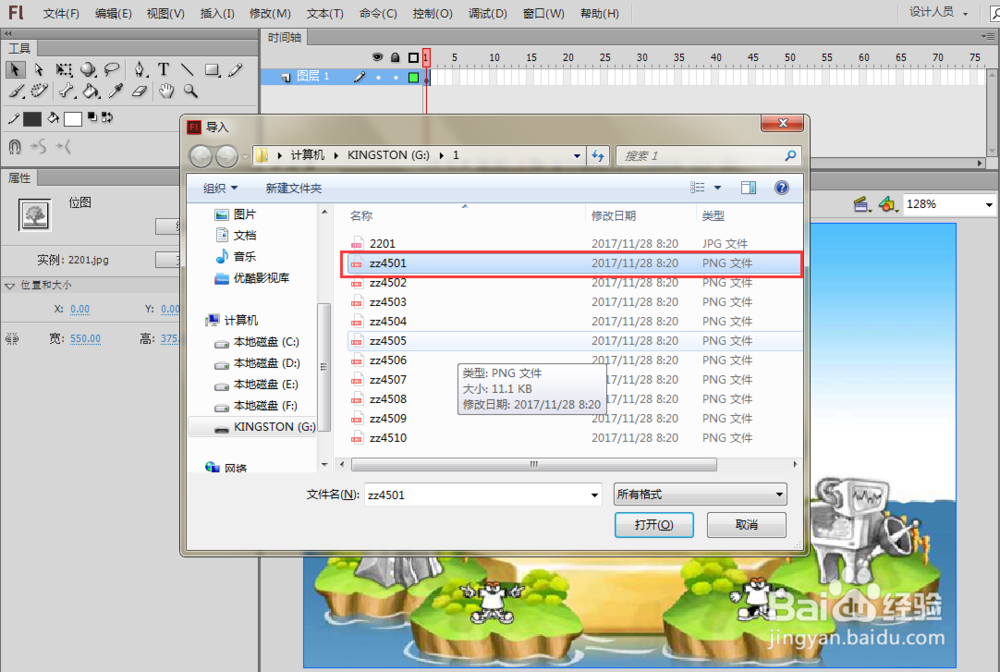Click the refresh button beside address bar
This screenshot has width=1000, height=672.
[x=598, y=156]
